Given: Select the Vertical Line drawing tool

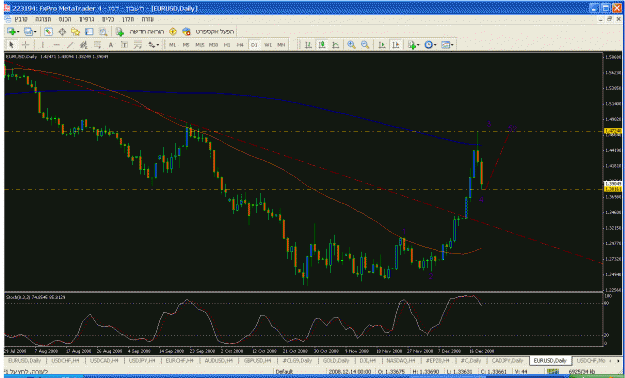Looking at the screenshot, I should tap(43, 45).
